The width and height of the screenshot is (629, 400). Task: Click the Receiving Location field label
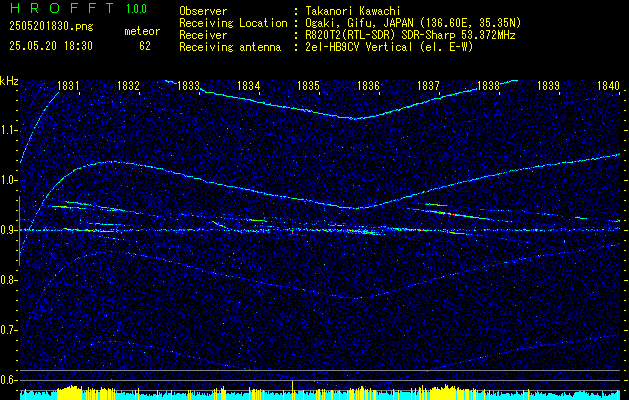tap(233, 23)
